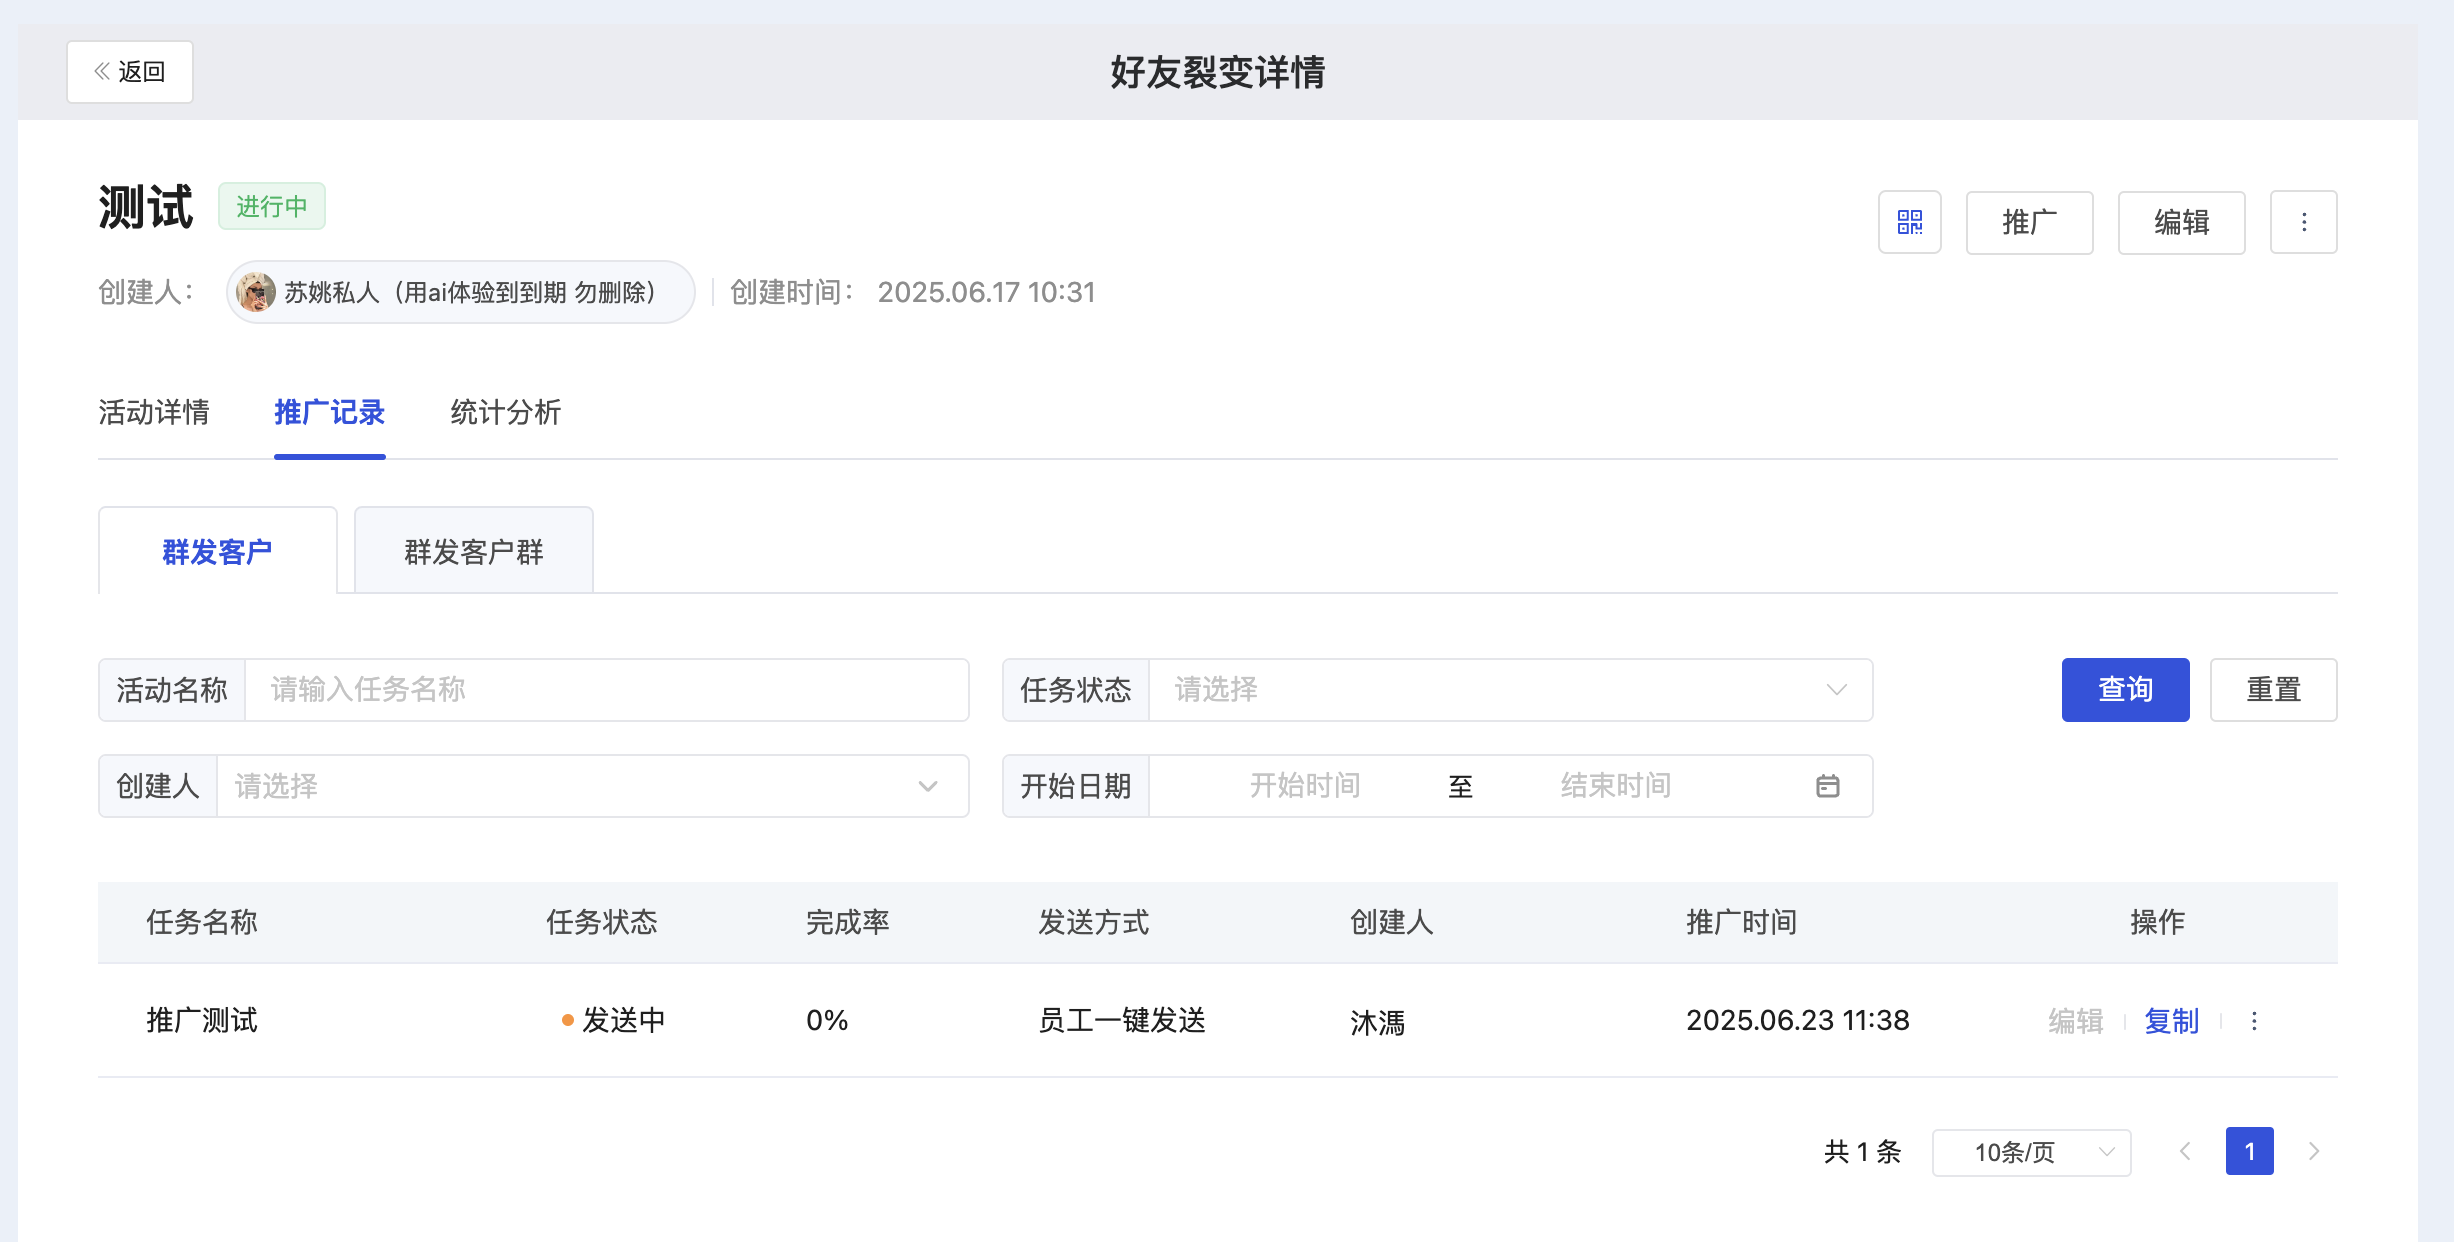Go to the next page arrow
Image resolution: width=2454 pixels, height=1242 pixels.
[2314, 1152]
